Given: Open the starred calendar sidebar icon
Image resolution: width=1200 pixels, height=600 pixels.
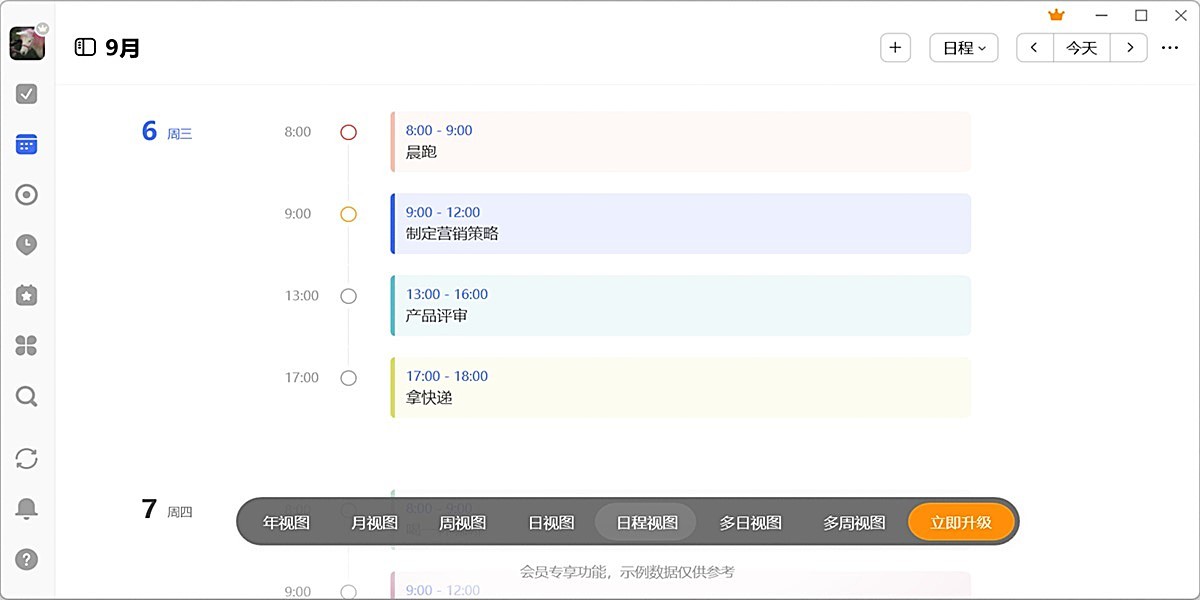Looking at the screenshot, I should (27, 295).
